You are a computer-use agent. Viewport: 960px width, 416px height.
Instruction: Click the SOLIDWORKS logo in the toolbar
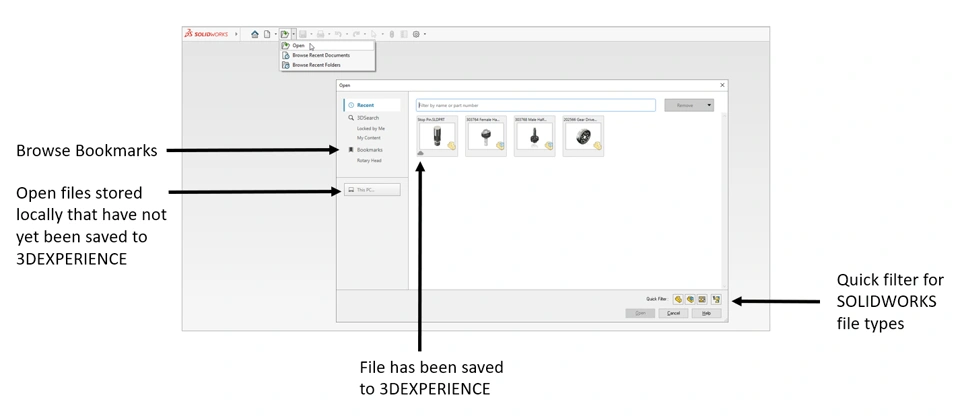click(206, 34)
